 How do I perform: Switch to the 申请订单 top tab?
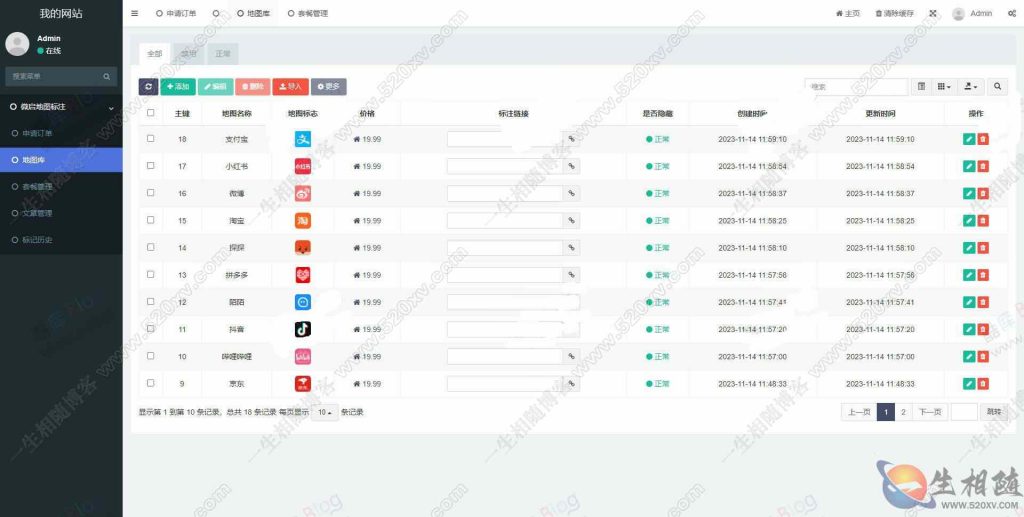pyautogui.click(x=176, y=13)
